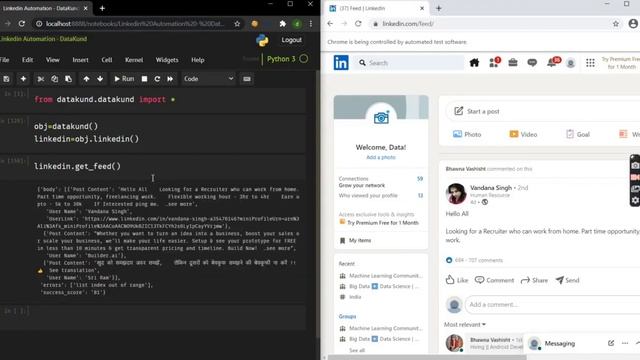This screenshot has width=640, height=360.
Task: Click Start a post box
Action: 543,111
